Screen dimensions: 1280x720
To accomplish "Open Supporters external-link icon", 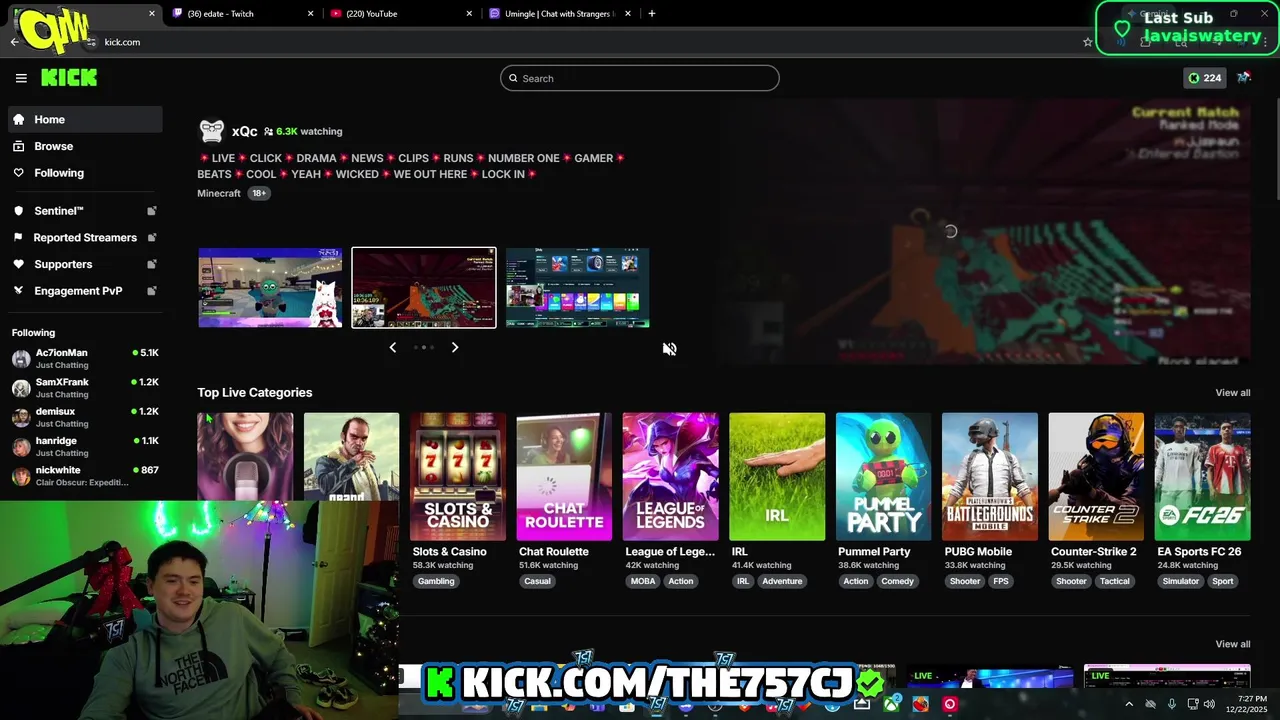I will [x=152, y=264].
